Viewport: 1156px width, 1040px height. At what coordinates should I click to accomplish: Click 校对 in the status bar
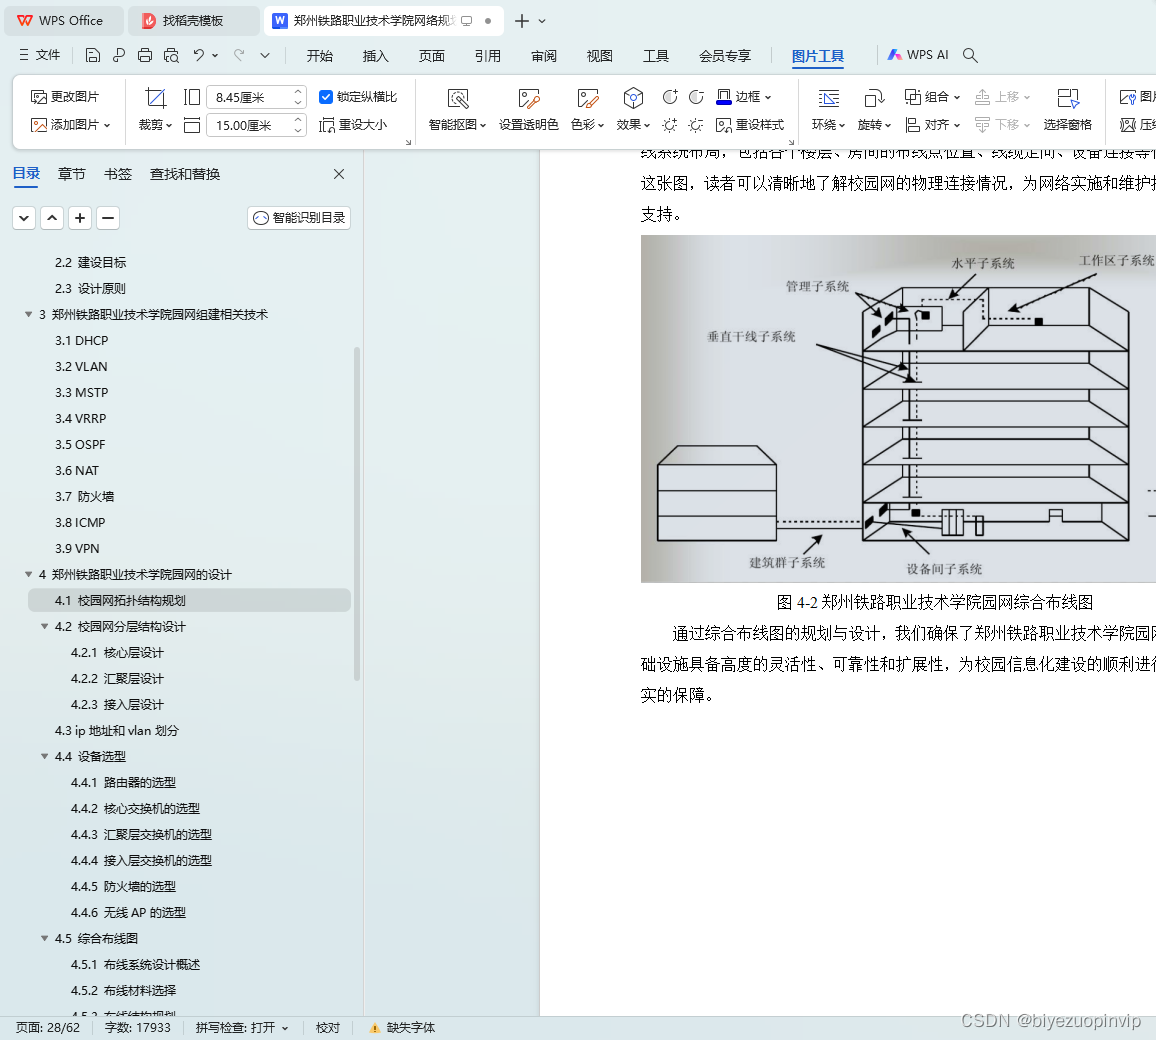(x=327, y=1027)
